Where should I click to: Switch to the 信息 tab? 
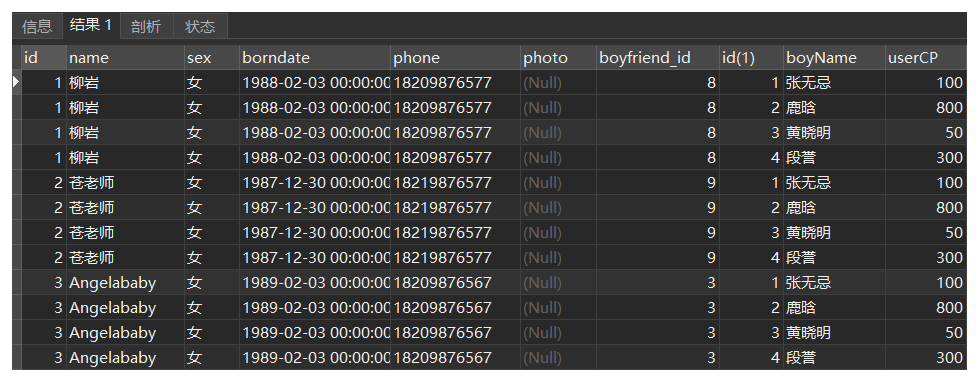coord(37,26)
